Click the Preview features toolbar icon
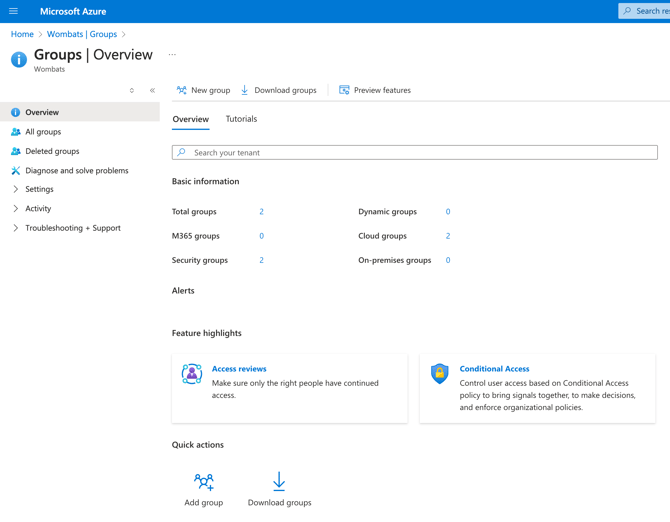This screenshot has width=670, height=522. click(344, 90)
